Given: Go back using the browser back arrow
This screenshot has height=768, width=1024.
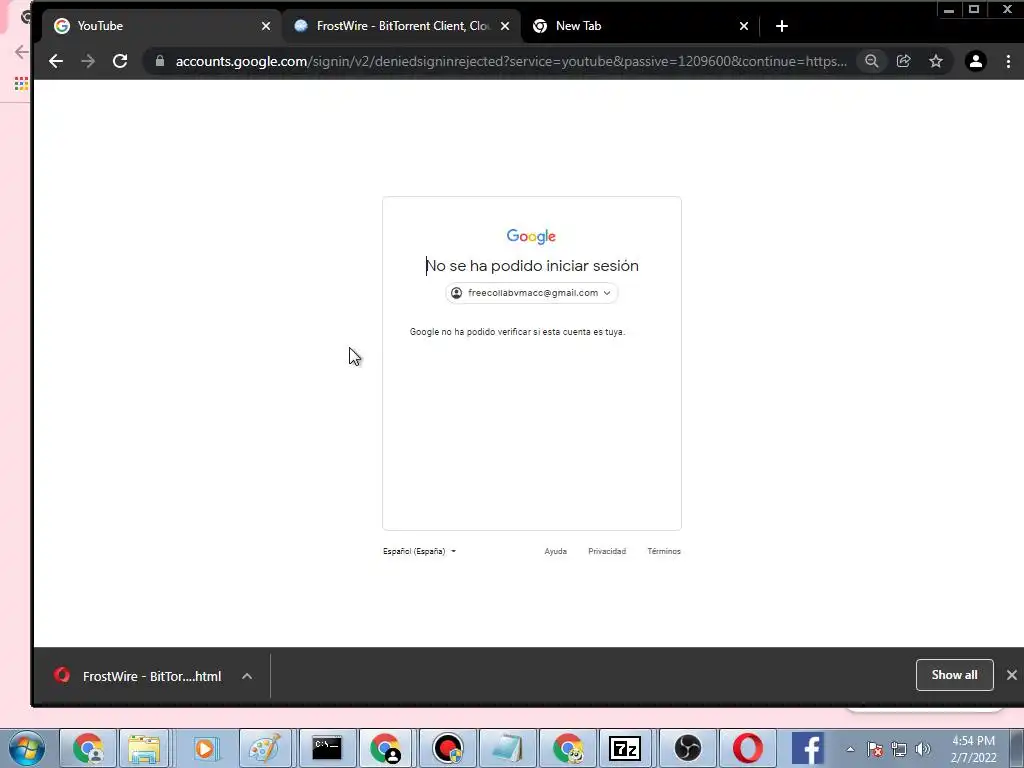Looking at the screenshot, I should point(56,61).
